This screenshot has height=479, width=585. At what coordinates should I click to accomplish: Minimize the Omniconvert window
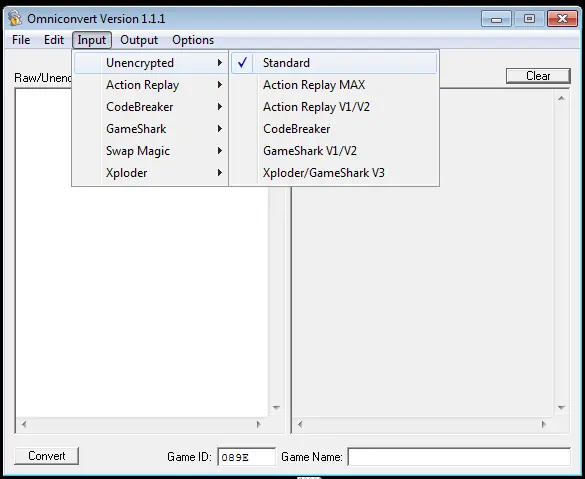[x=496, y=19]
